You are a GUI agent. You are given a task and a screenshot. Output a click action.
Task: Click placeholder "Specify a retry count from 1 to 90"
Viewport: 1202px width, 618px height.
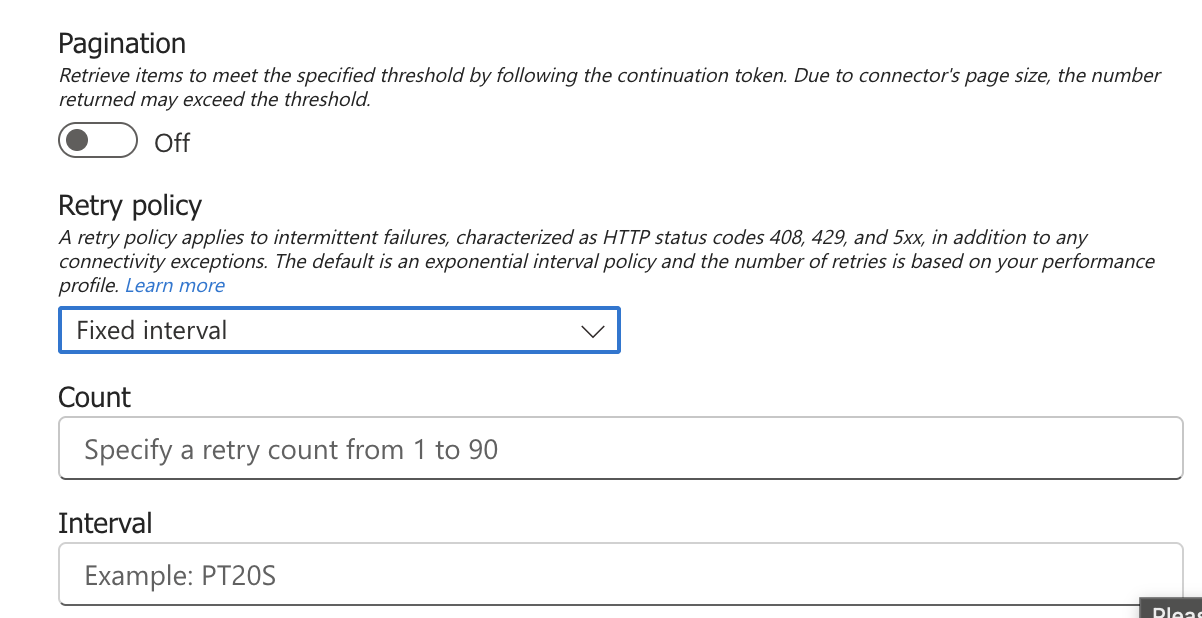(291, 450)
